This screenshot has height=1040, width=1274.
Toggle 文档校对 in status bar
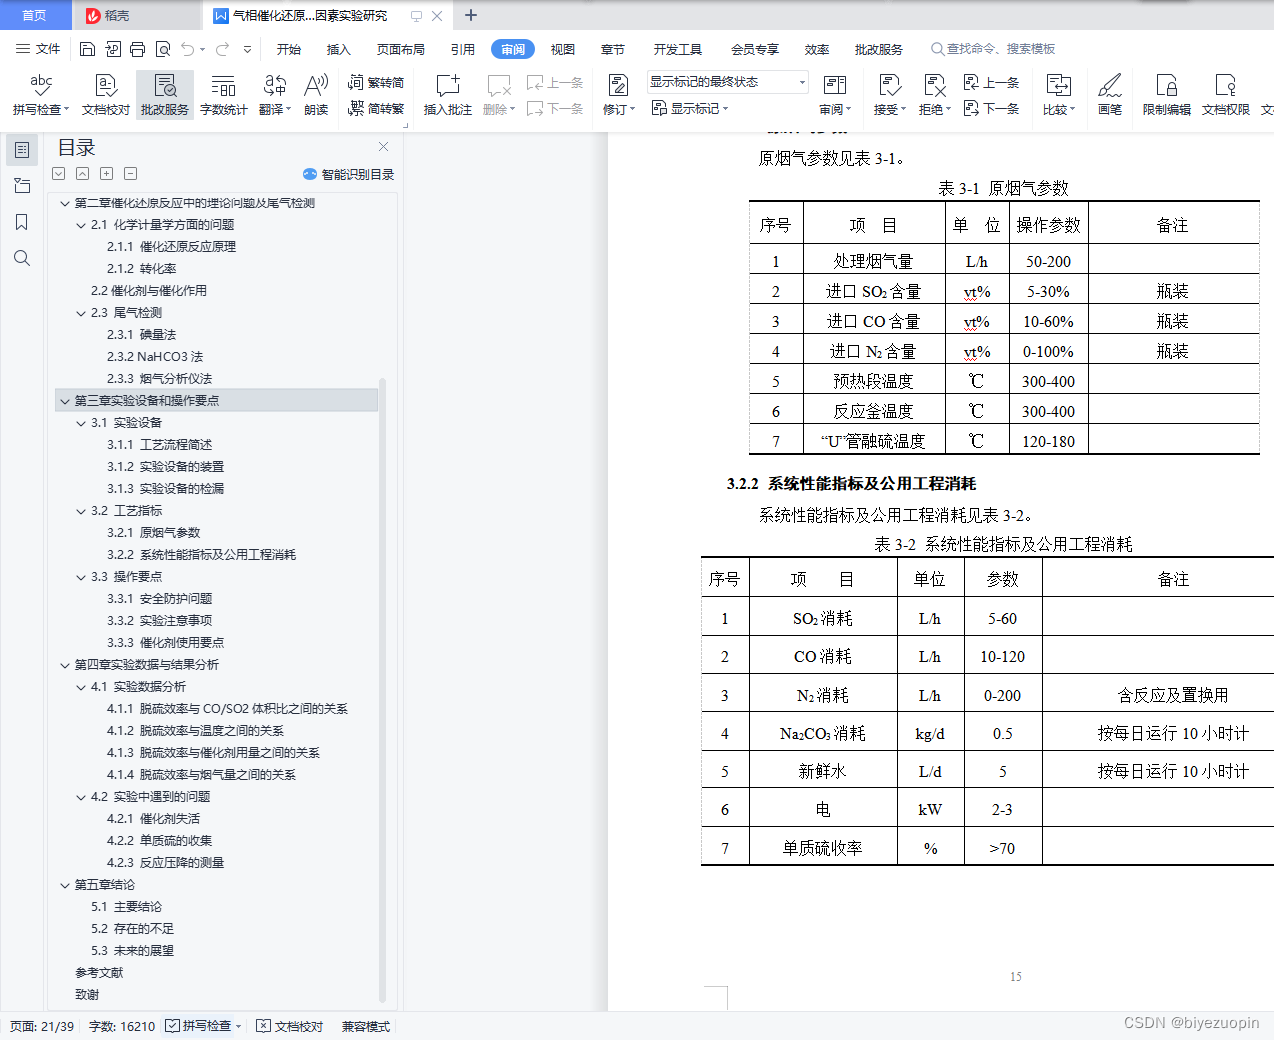290,1026
